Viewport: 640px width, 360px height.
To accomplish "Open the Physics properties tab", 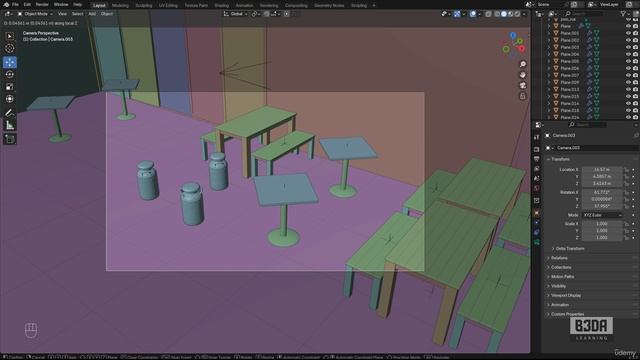I will tap(537, 222).
